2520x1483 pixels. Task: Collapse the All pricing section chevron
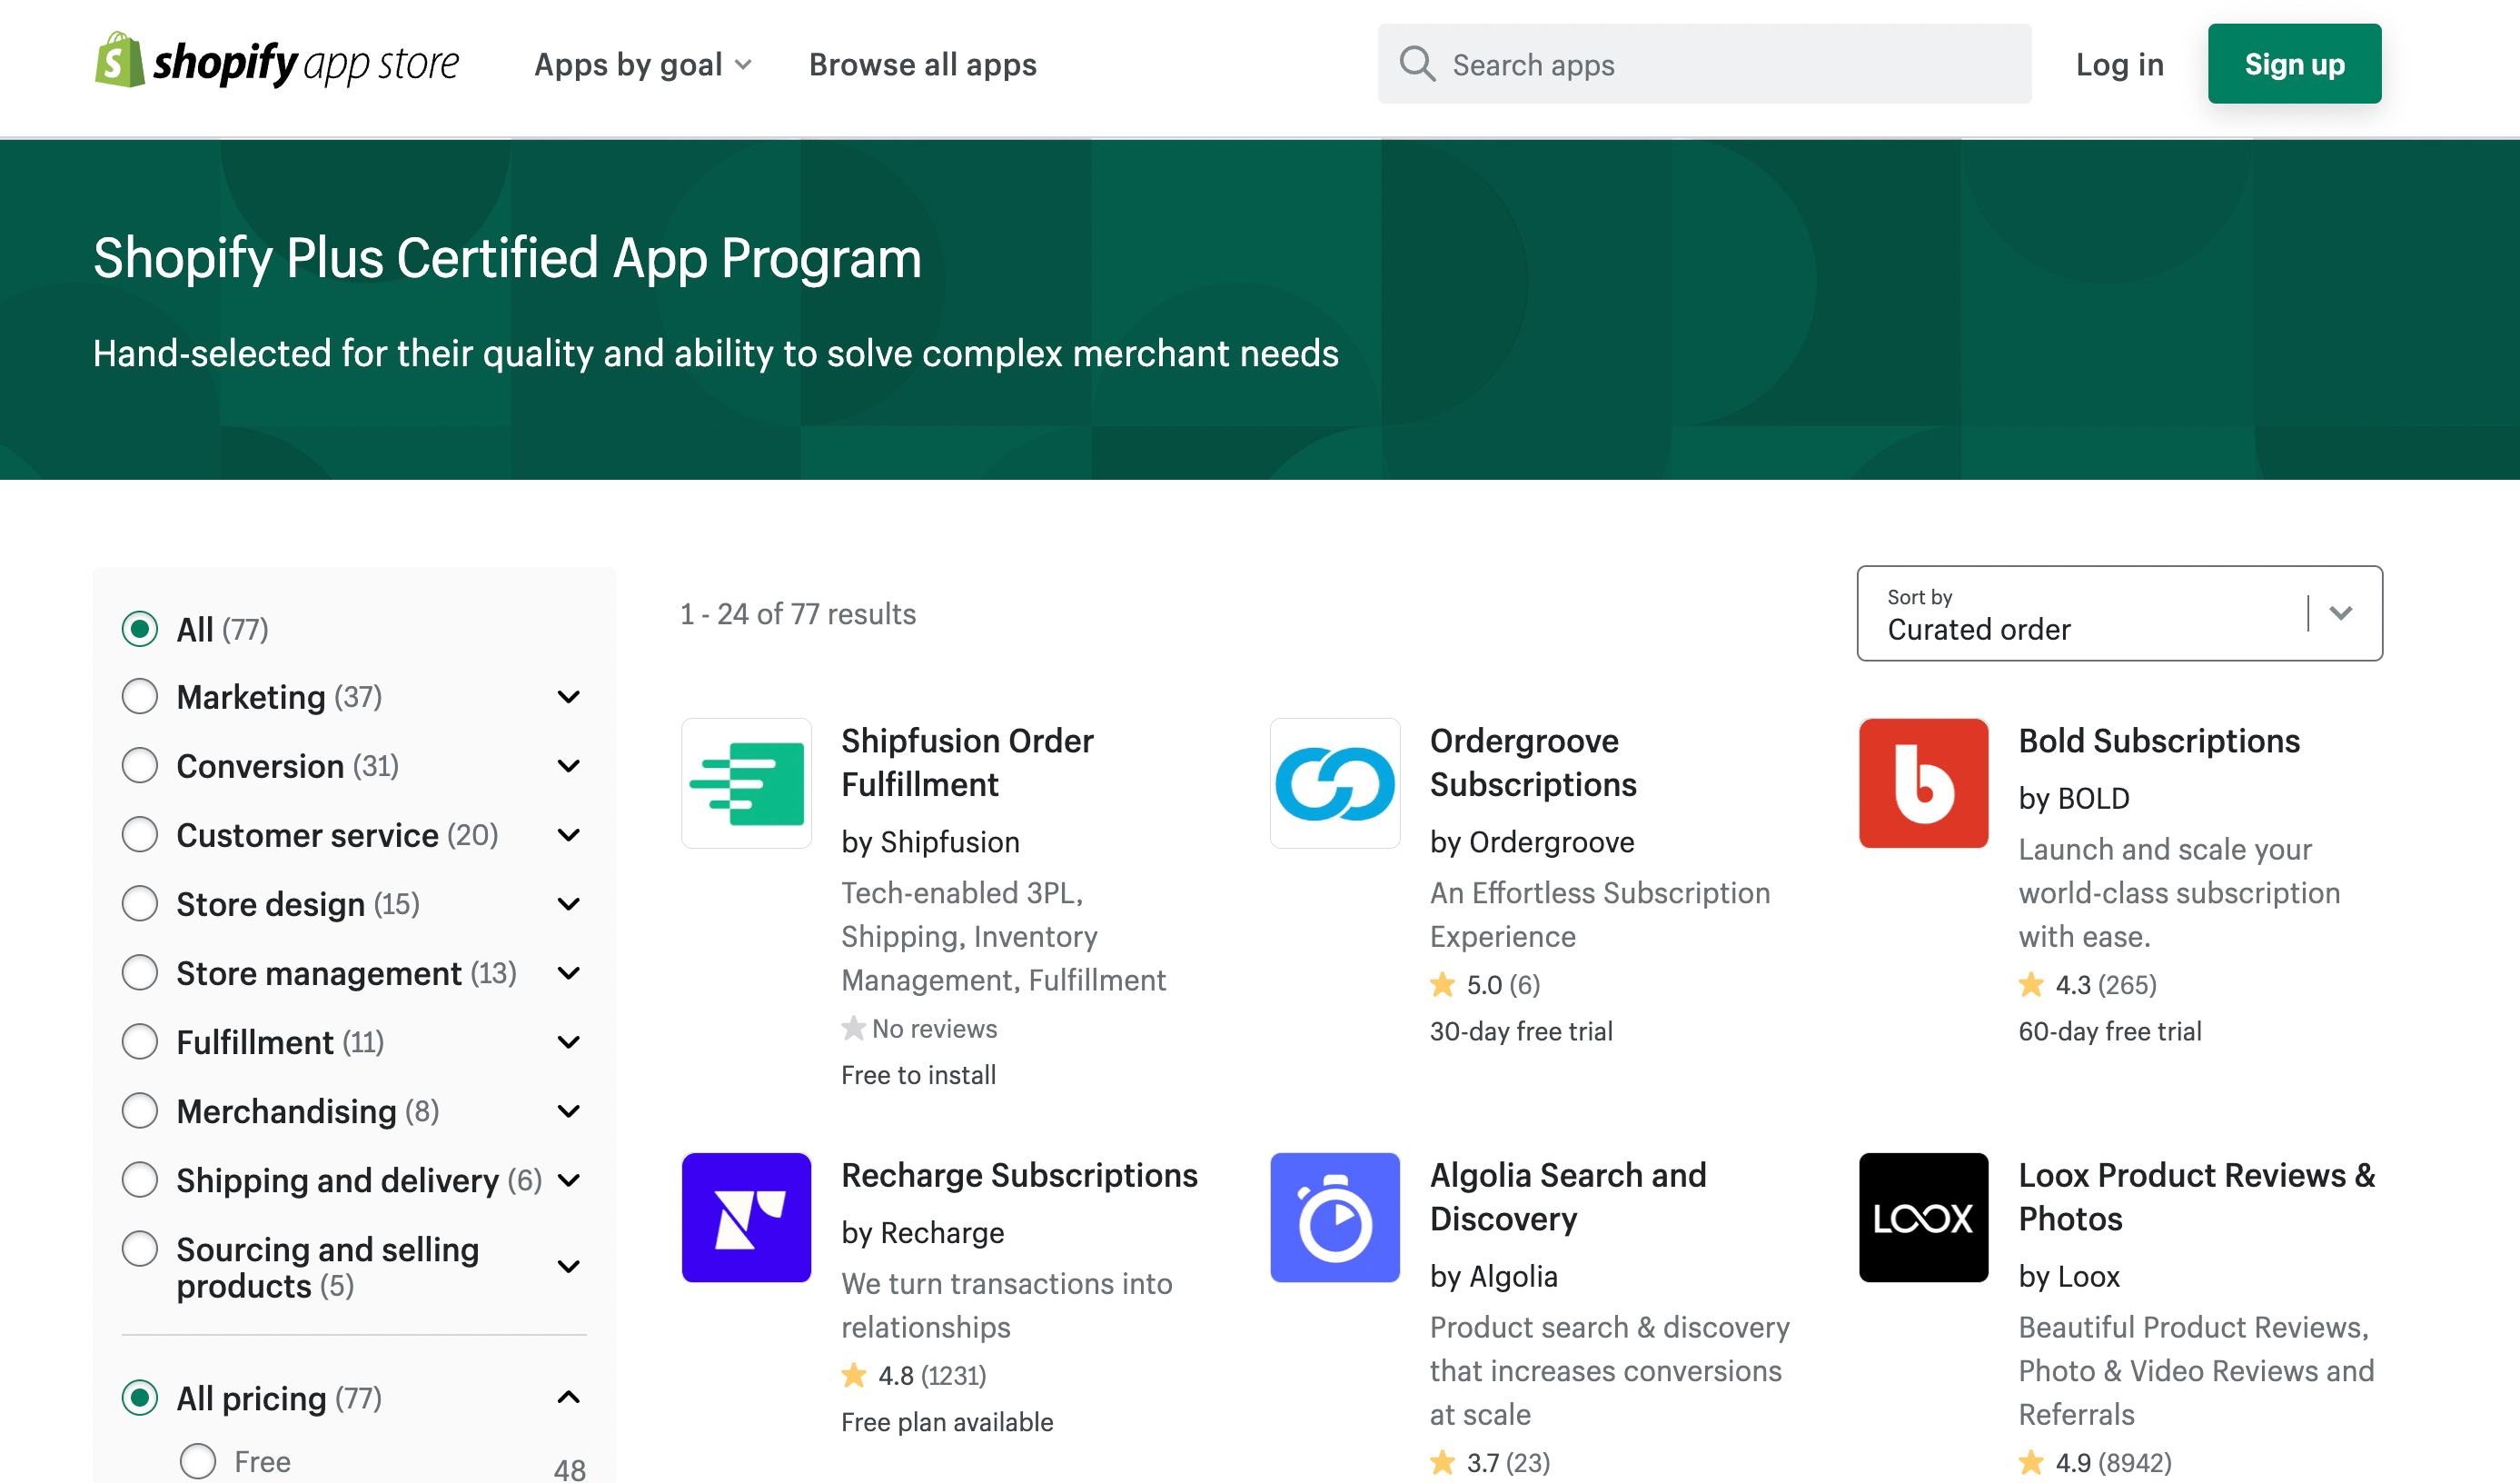pyautogui.click(x=568, y=1397)
